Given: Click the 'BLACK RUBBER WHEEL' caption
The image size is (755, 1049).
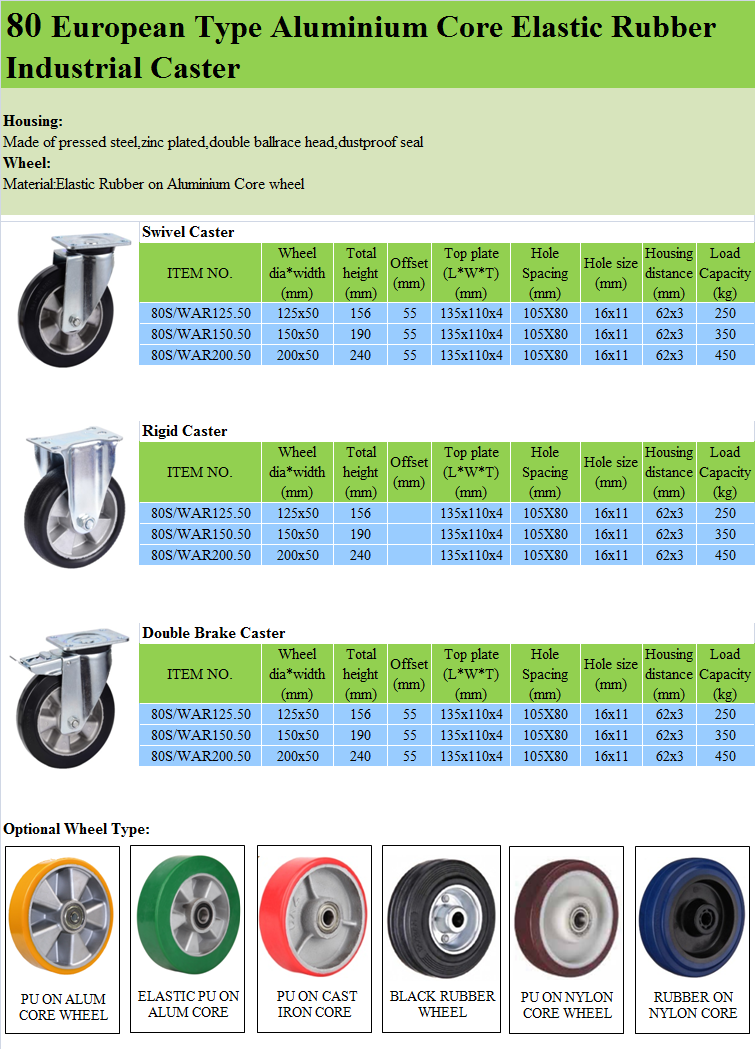Looking at the screenshot, I should 442,1004.
